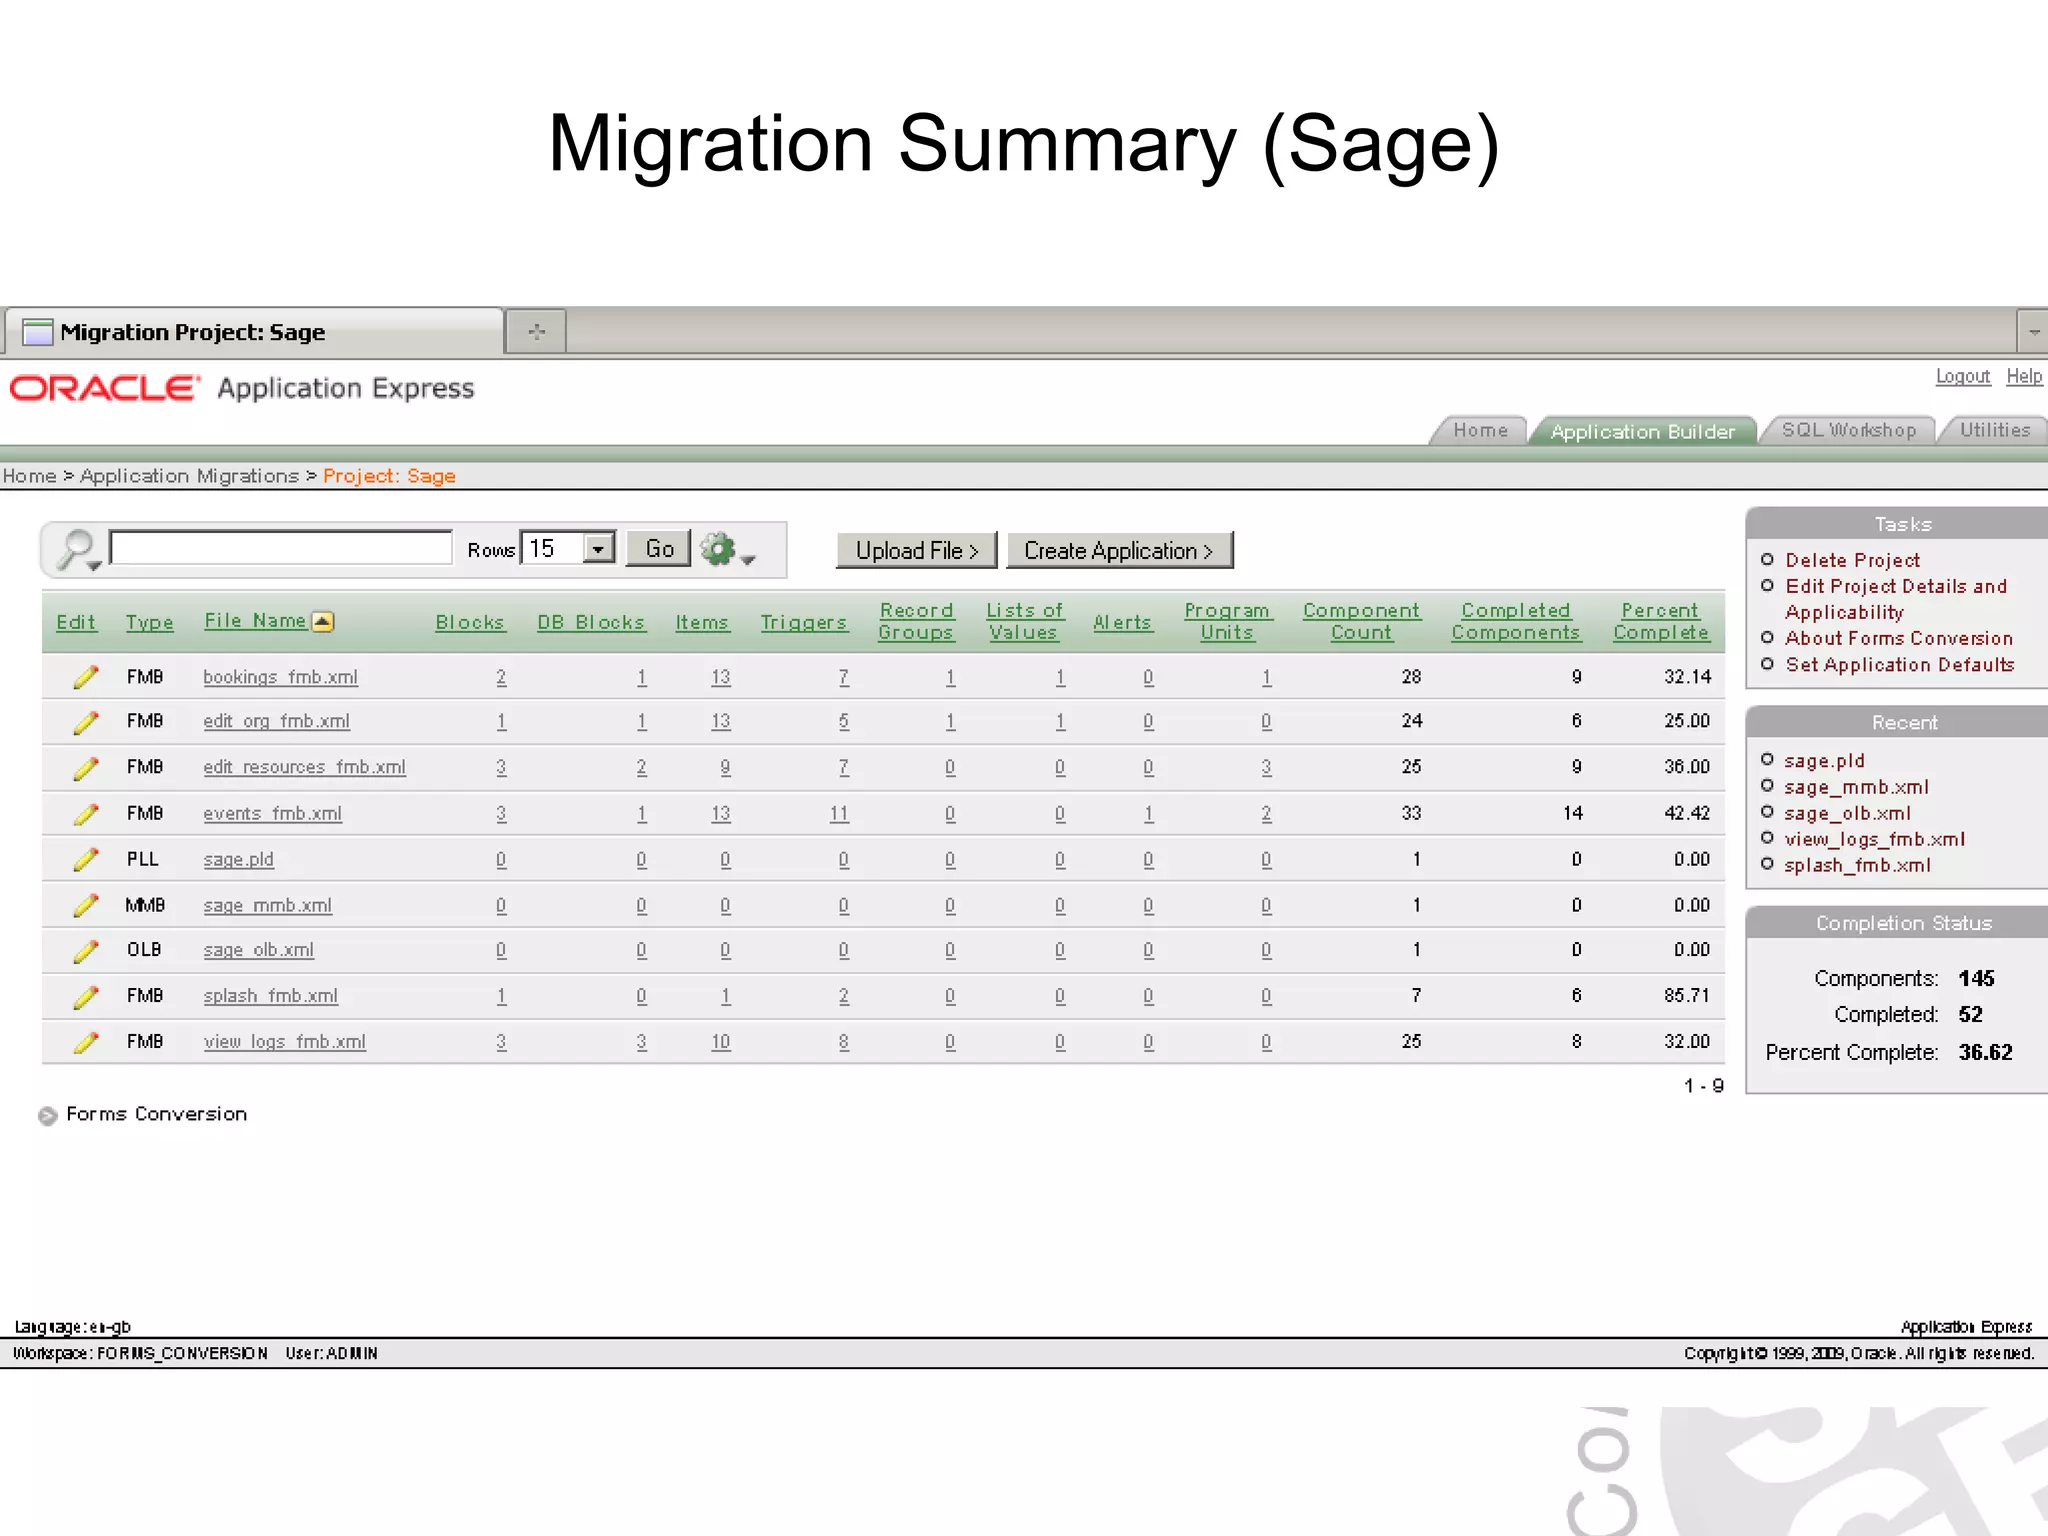
Task: Switch to the Home tab
Action: (x=1480, y=430)
